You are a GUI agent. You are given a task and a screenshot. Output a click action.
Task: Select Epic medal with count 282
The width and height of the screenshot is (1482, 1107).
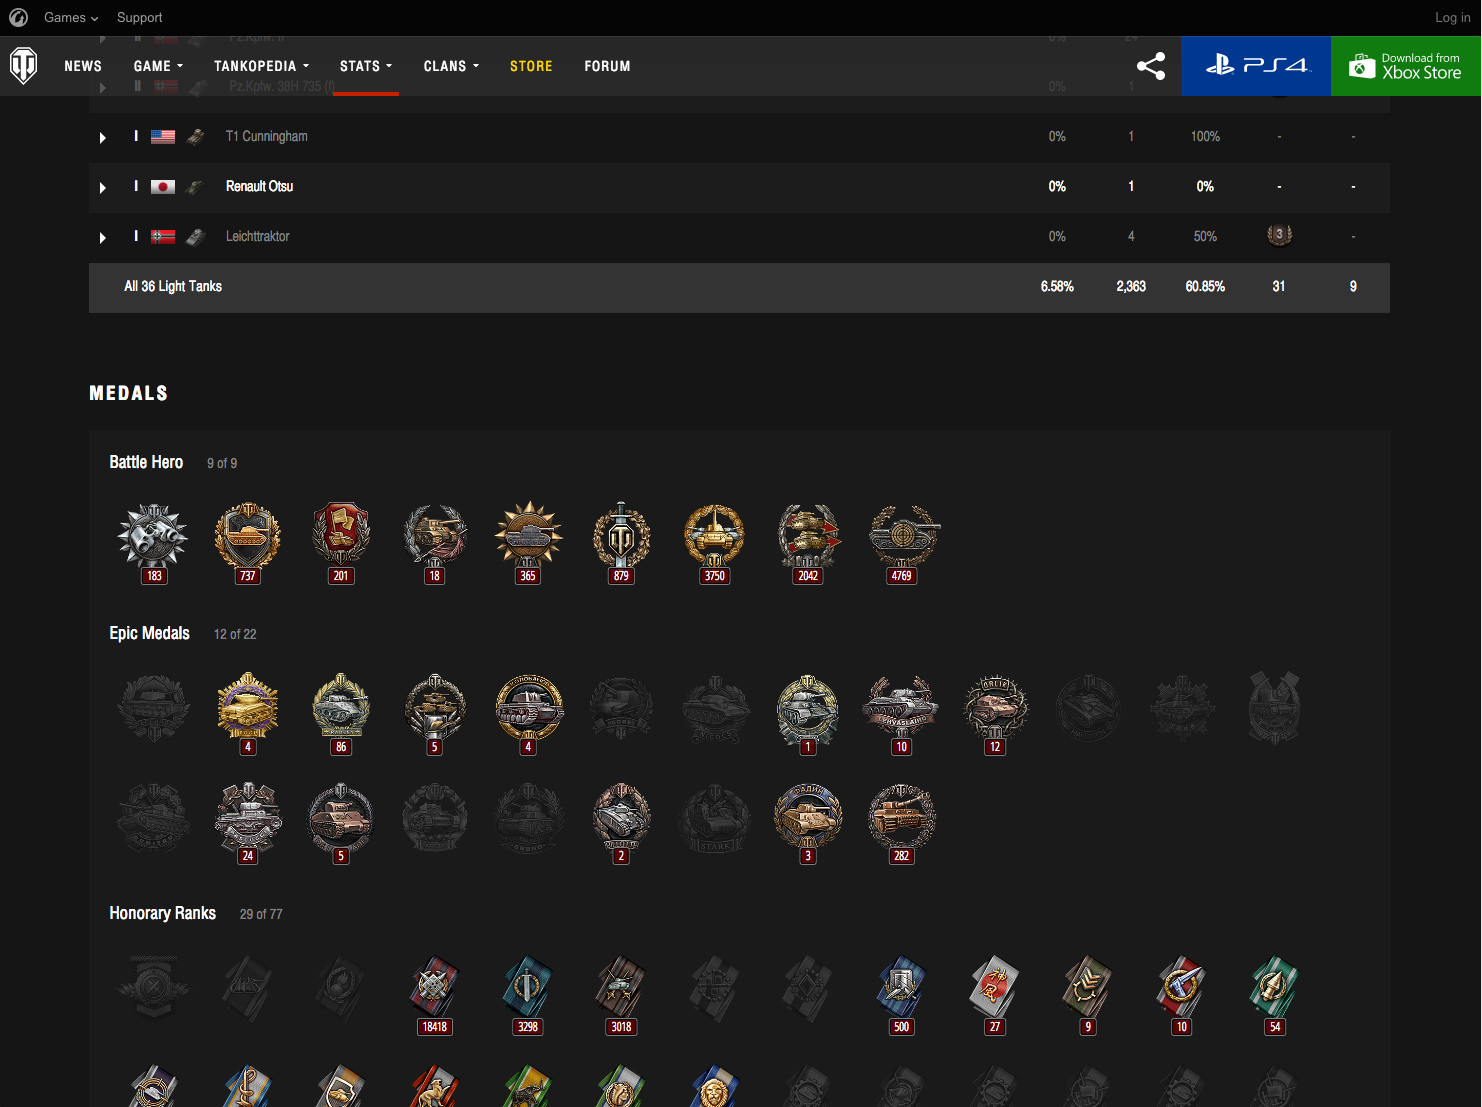902,823
